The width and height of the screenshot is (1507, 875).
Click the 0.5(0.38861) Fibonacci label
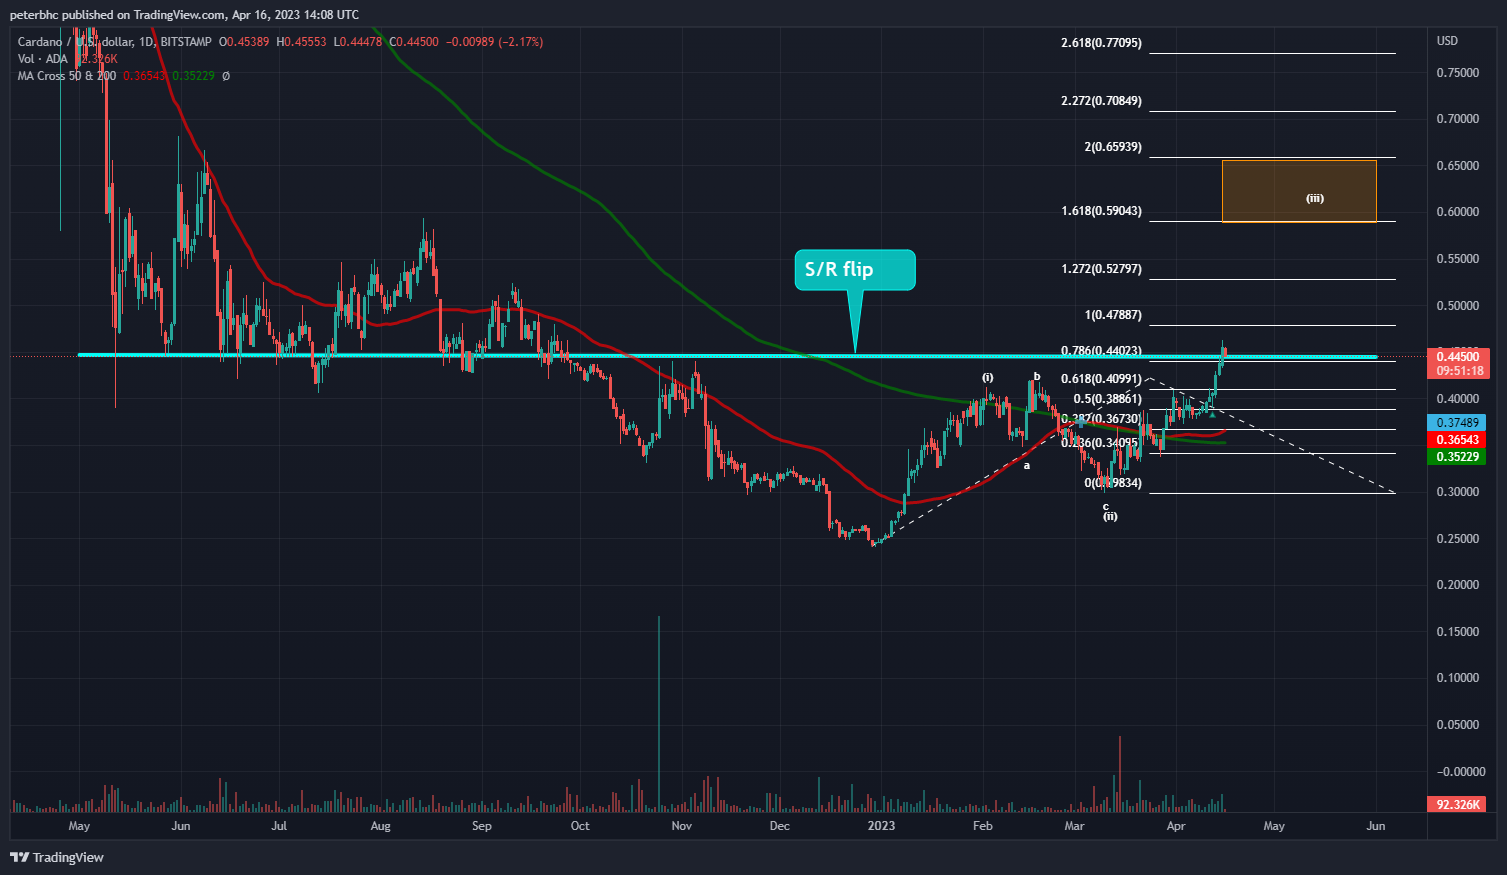point(1107,399)
